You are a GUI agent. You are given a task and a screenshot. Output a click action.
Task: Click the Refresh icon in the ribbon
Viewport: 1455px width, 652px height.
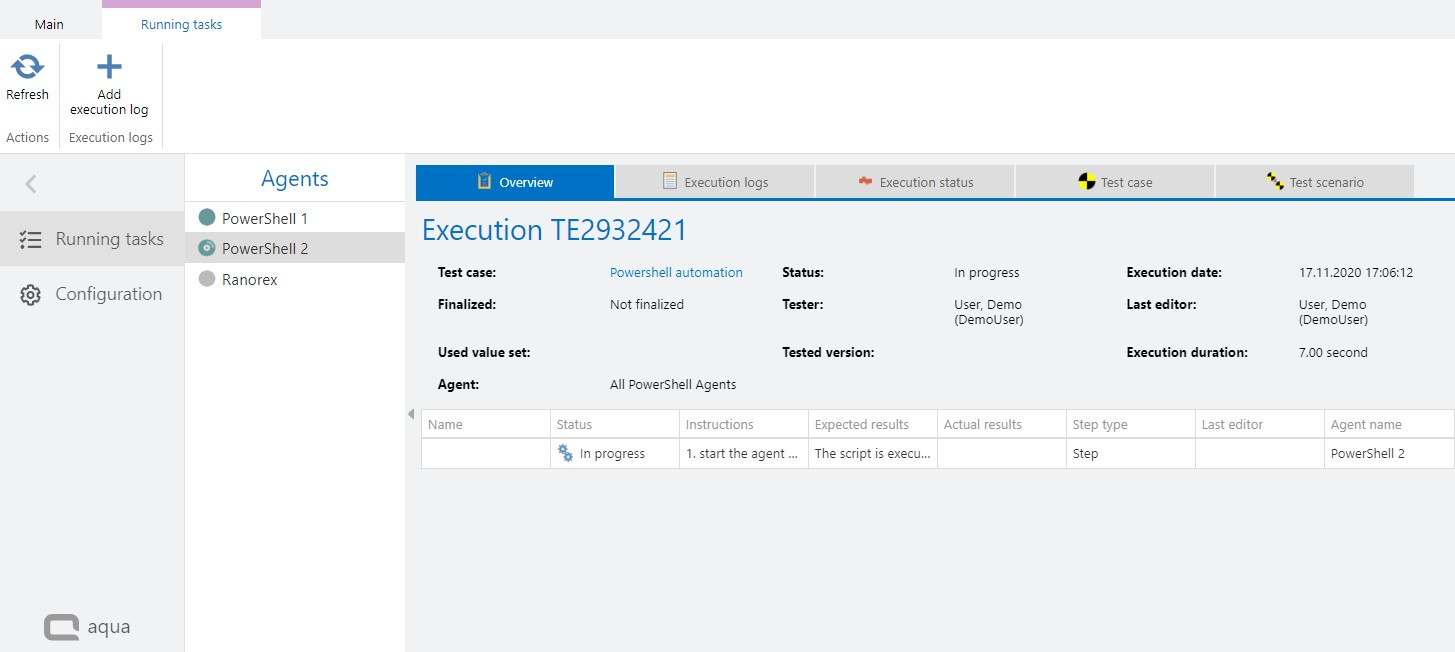[x=27, y=68]
